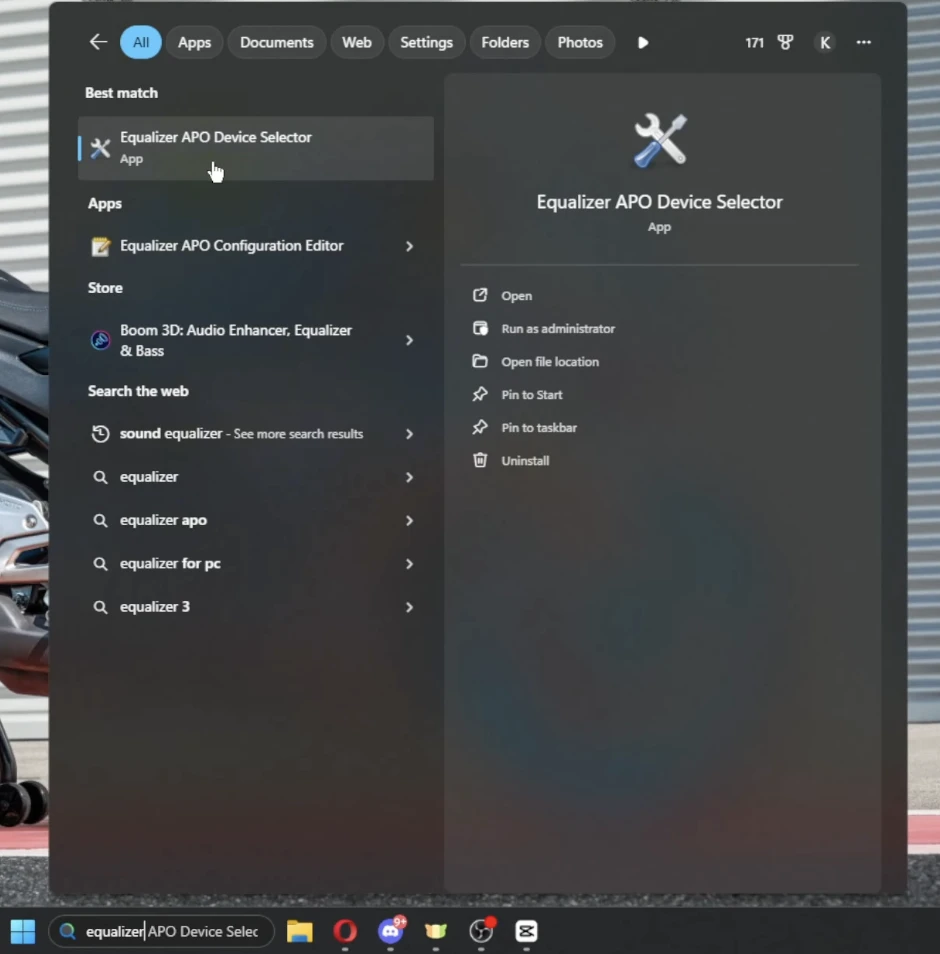The image size is (940, 954).
Task: Switch to the Apps filter tab
Action: tap(194, 43)
